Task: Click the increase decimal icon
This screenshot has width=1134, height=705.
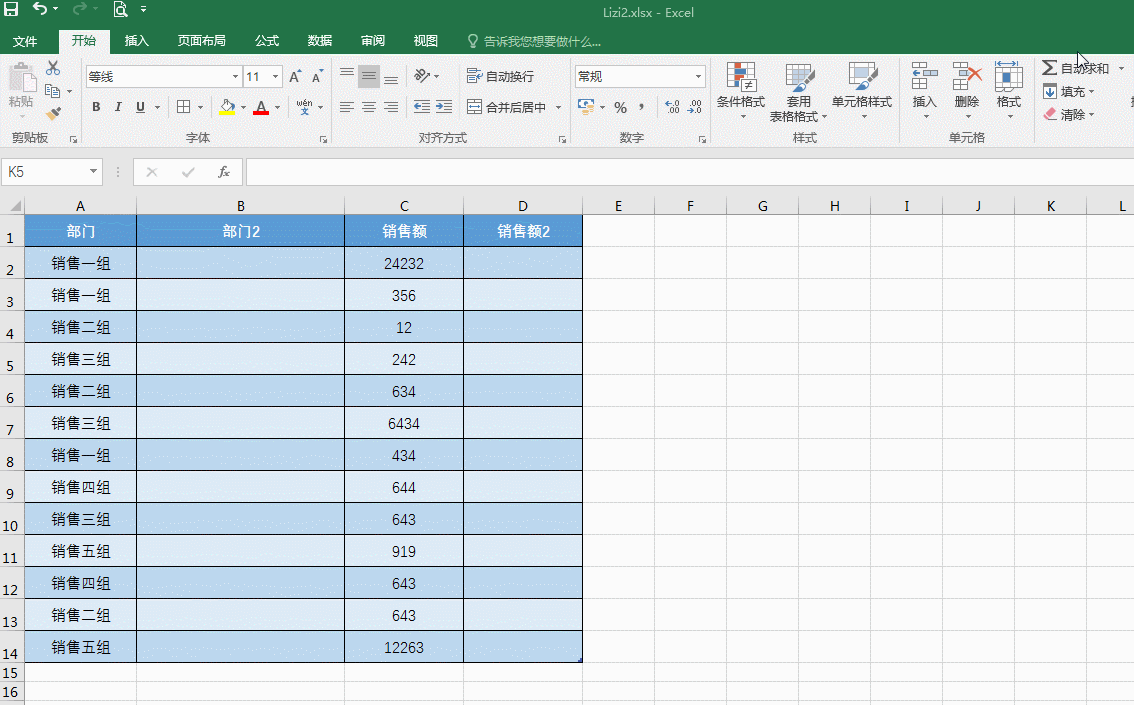Action: click(x=672, y=107)
